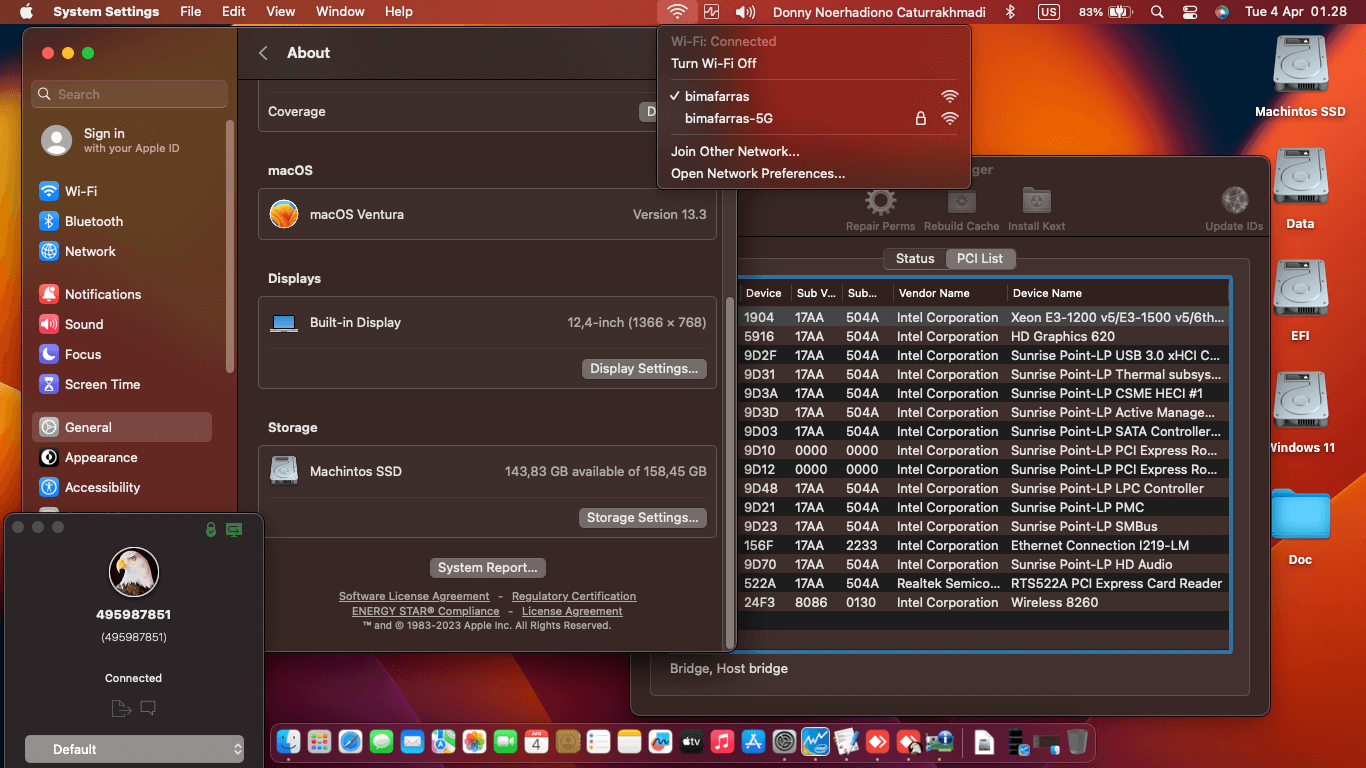Sort by the Device Name column header
Image resolution: width=1366 pixels, height=768 pixels.
pos(1117,293)
